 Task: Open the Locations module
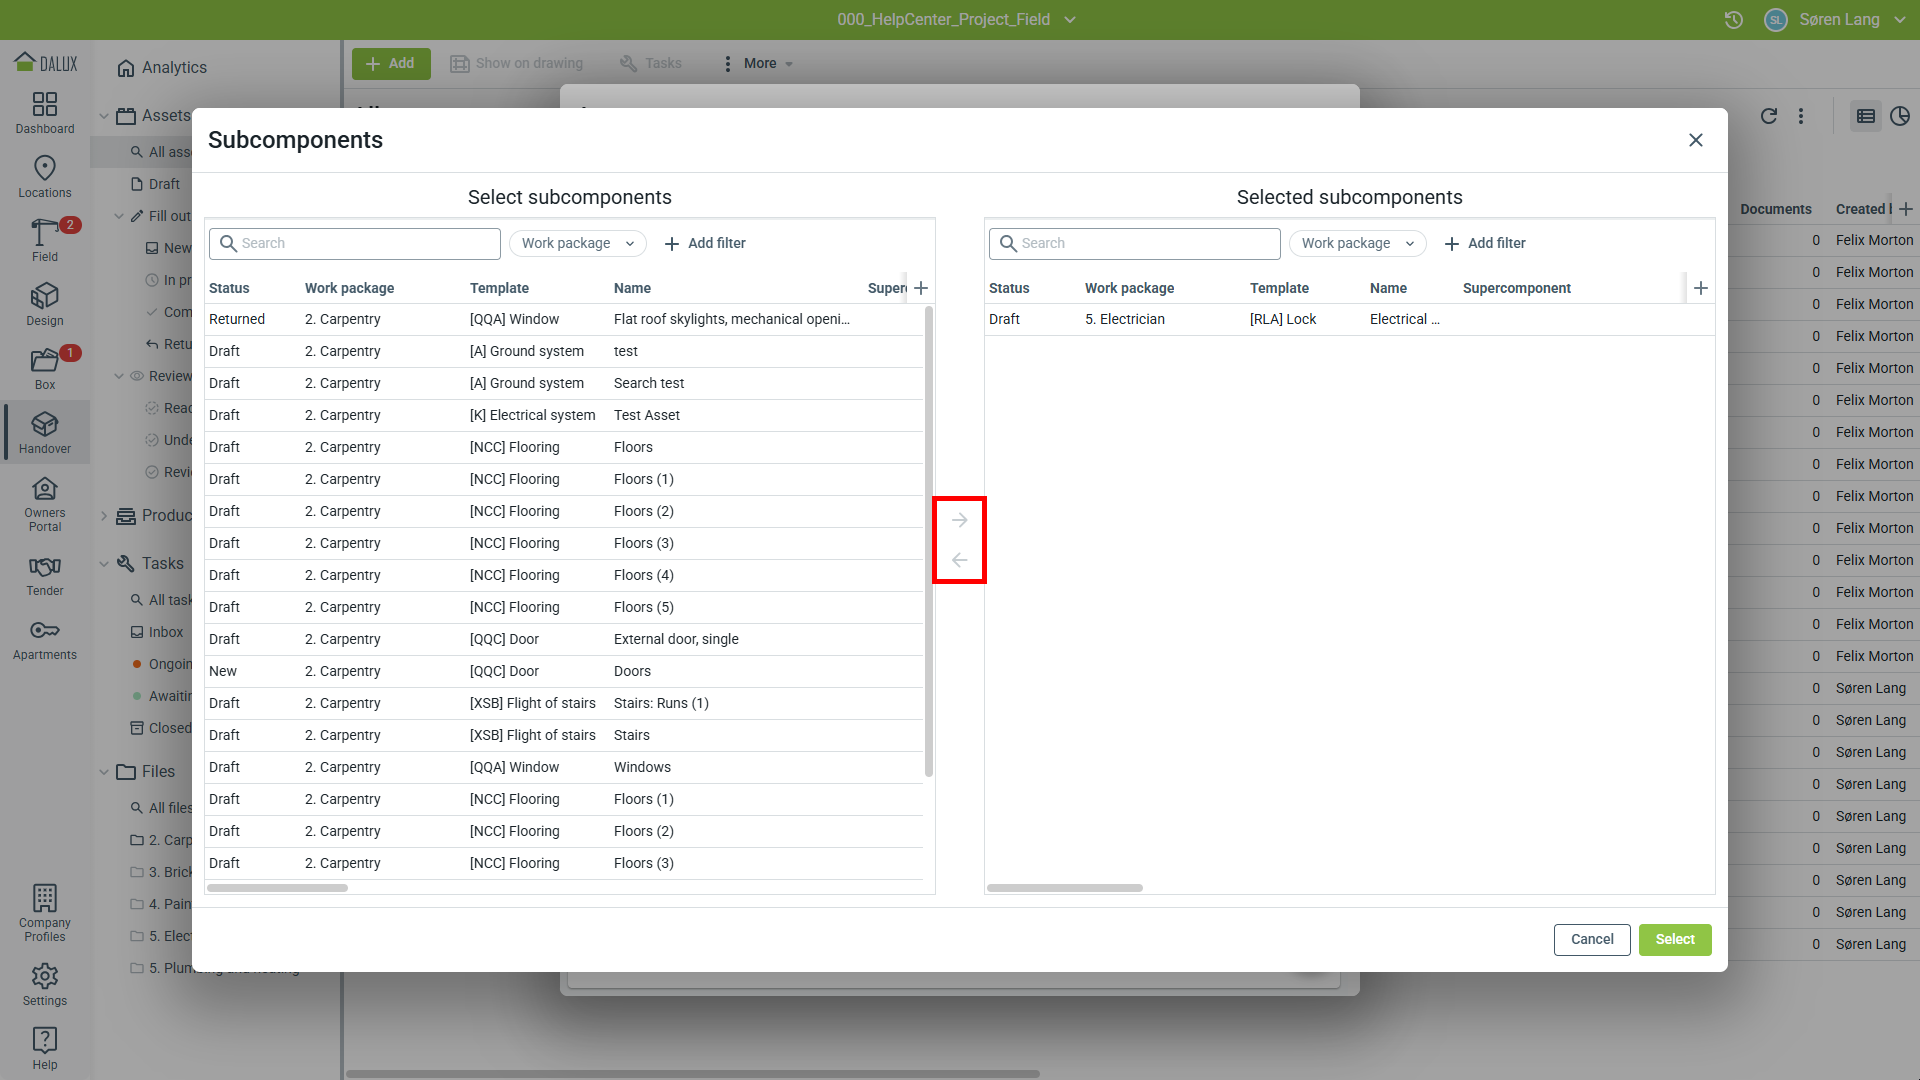point(45,176)
